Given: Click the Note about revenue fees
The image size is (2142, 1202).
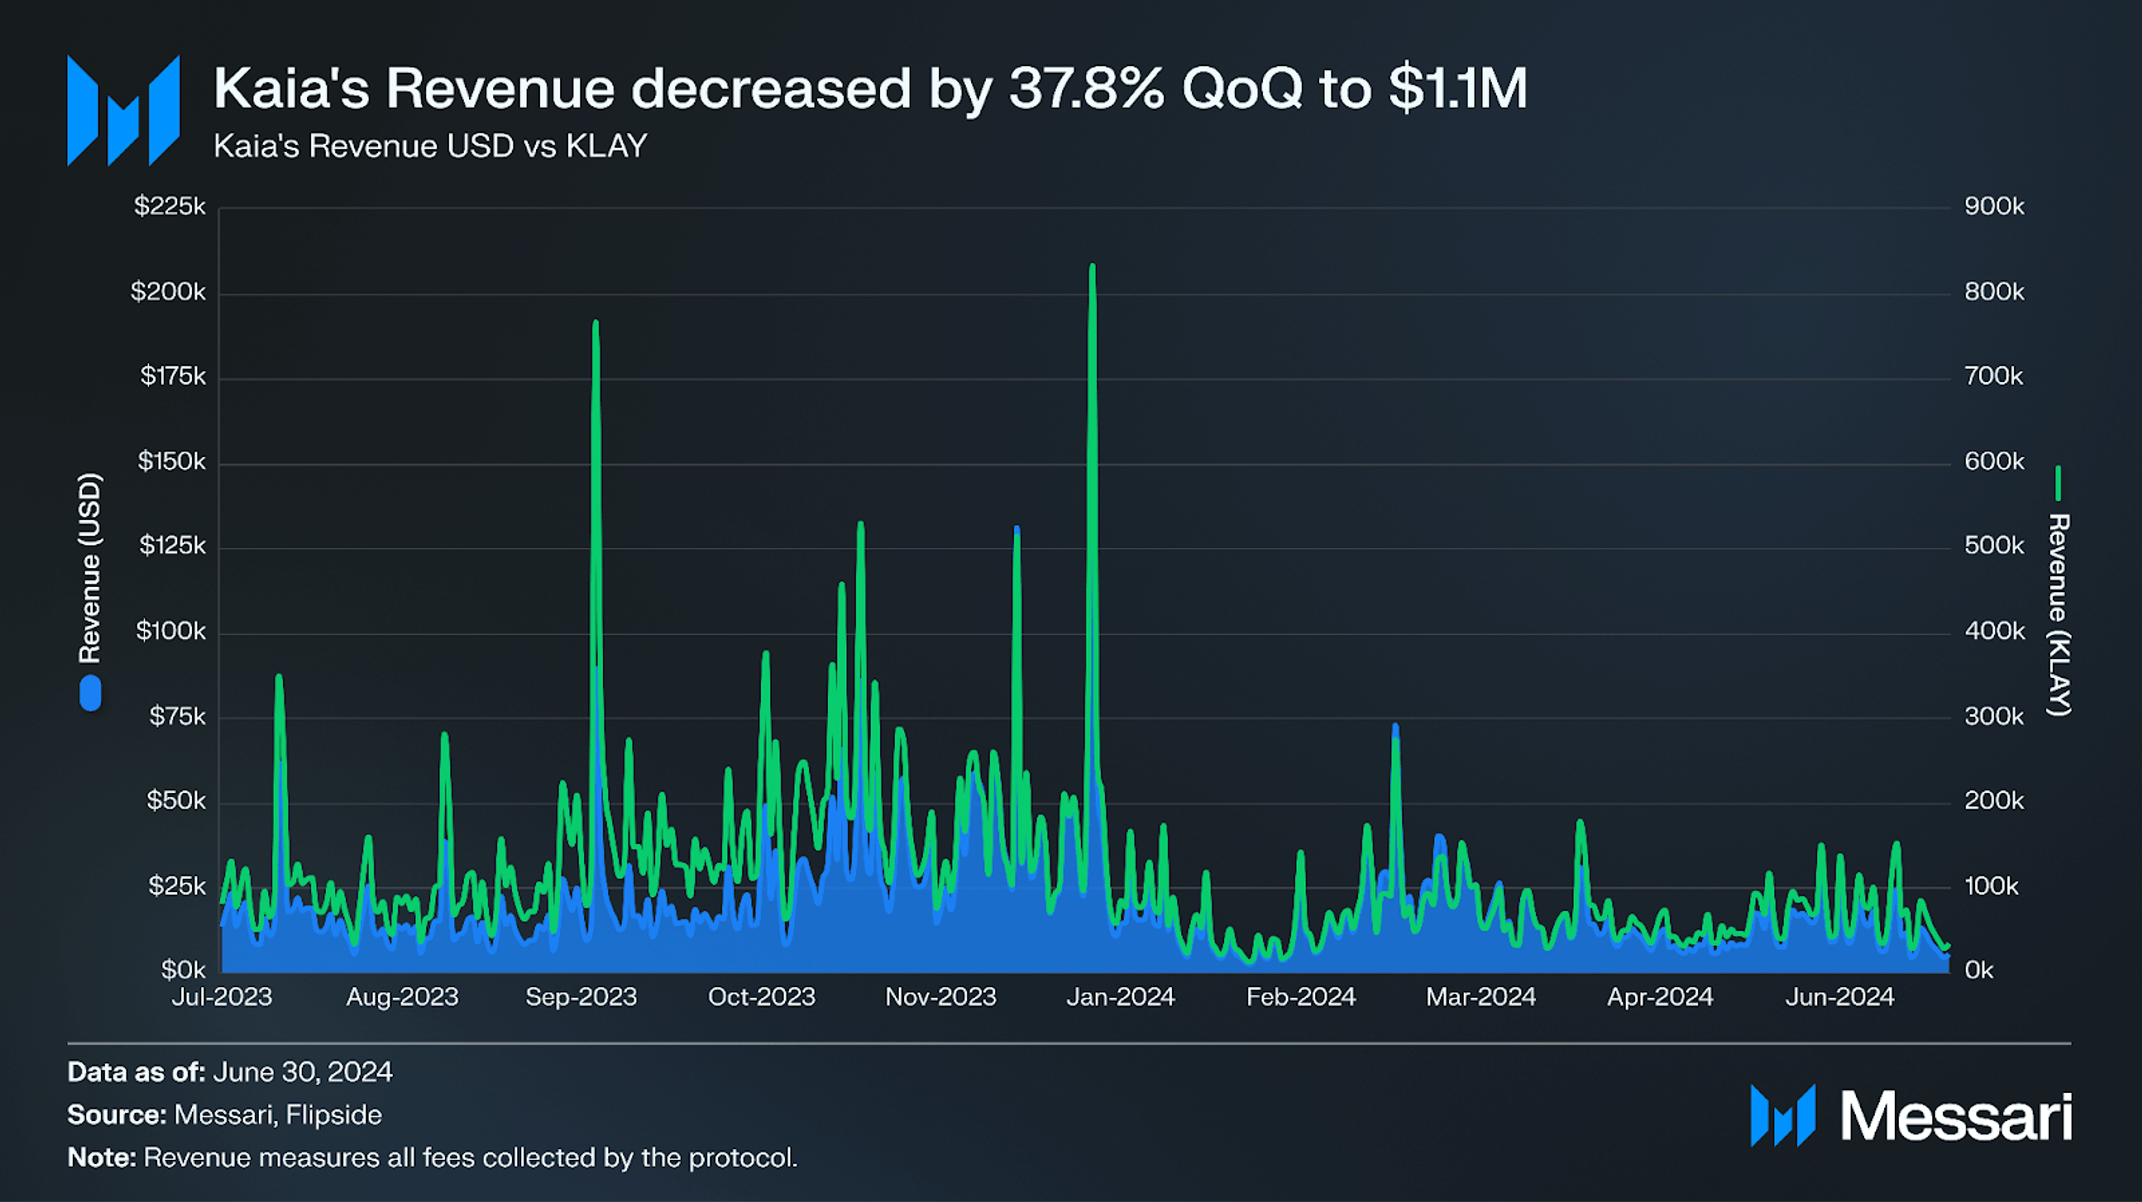Looking at the screenshot, I should point(432,1158).
